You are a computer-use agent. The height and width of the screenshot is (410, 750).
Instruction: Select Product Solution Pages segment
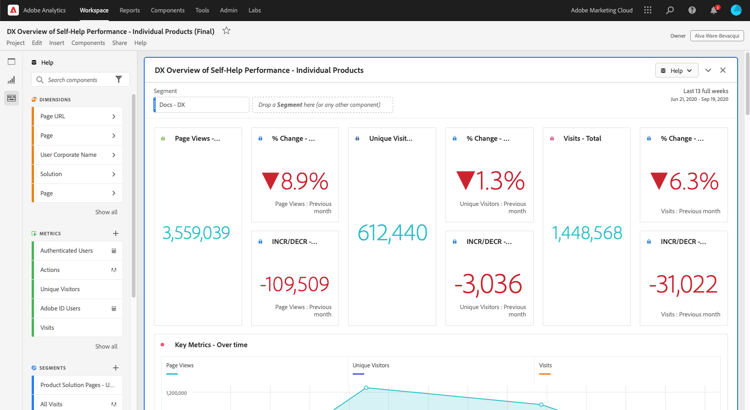[x=77, y=385]
